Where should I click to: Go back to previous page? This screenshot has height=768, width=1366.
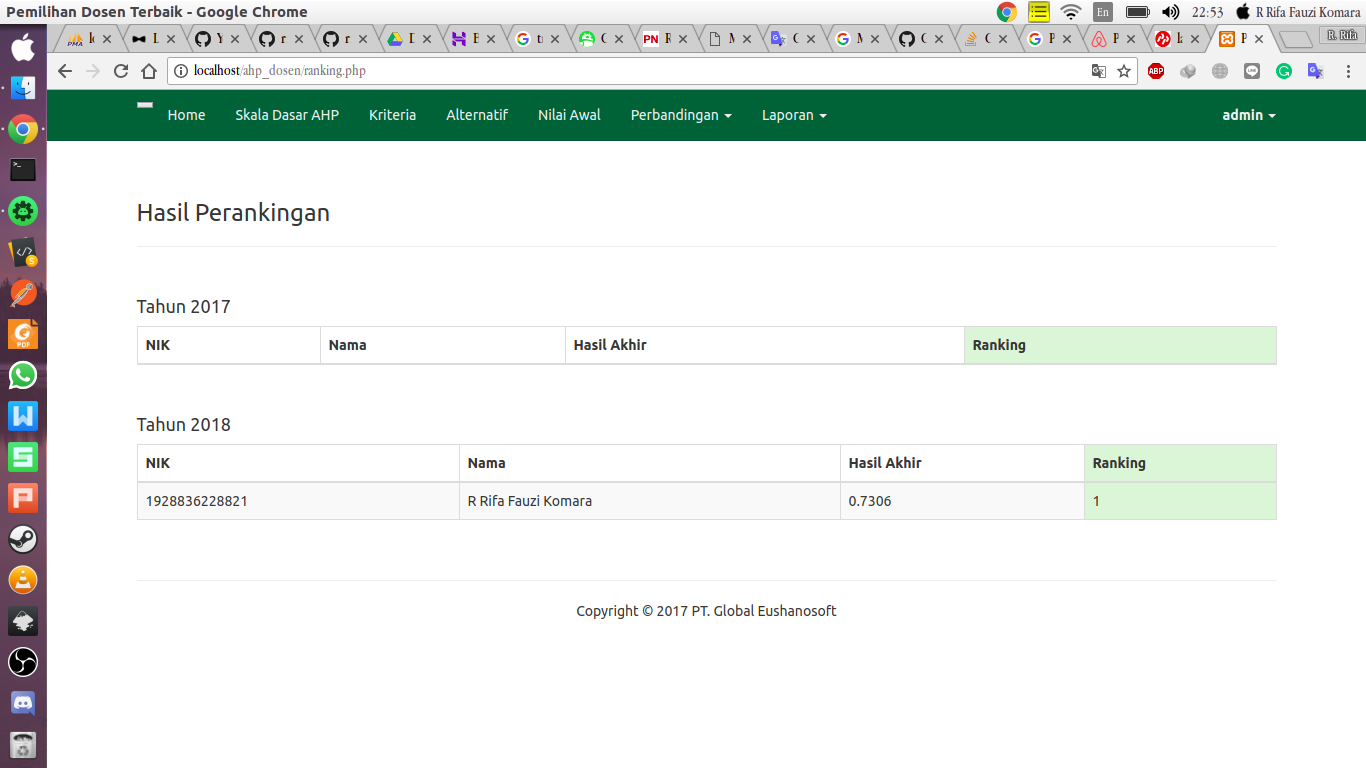click(x=65, y=71)
